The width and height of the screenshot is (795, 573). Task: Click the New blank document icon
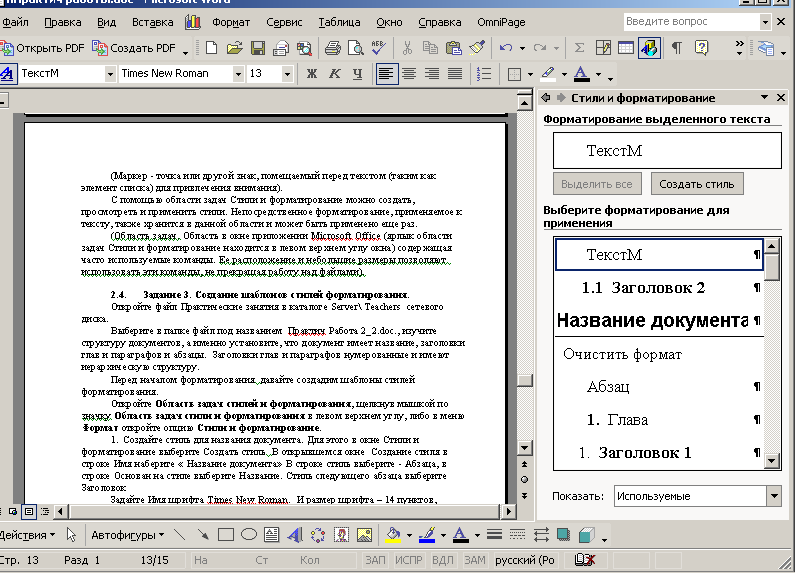tap(211, 48)
